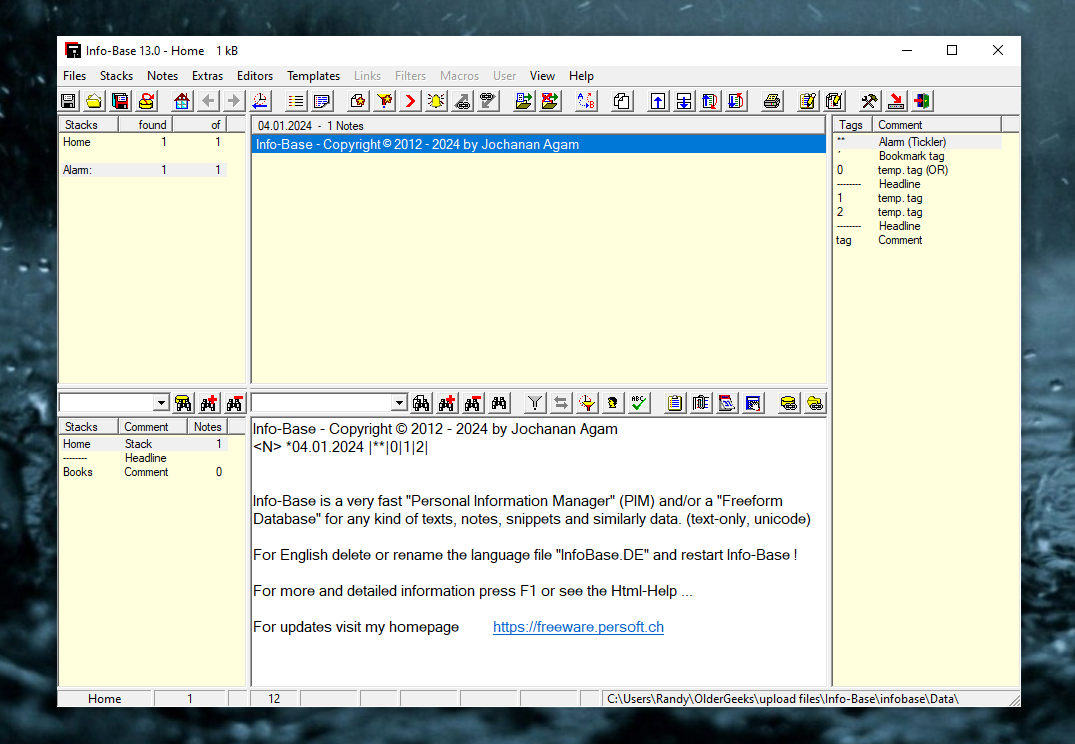Image resolution: width=1075 pixels, height=744 pixels.
Task: Click into the stack search input field
Action: point(107,403)
